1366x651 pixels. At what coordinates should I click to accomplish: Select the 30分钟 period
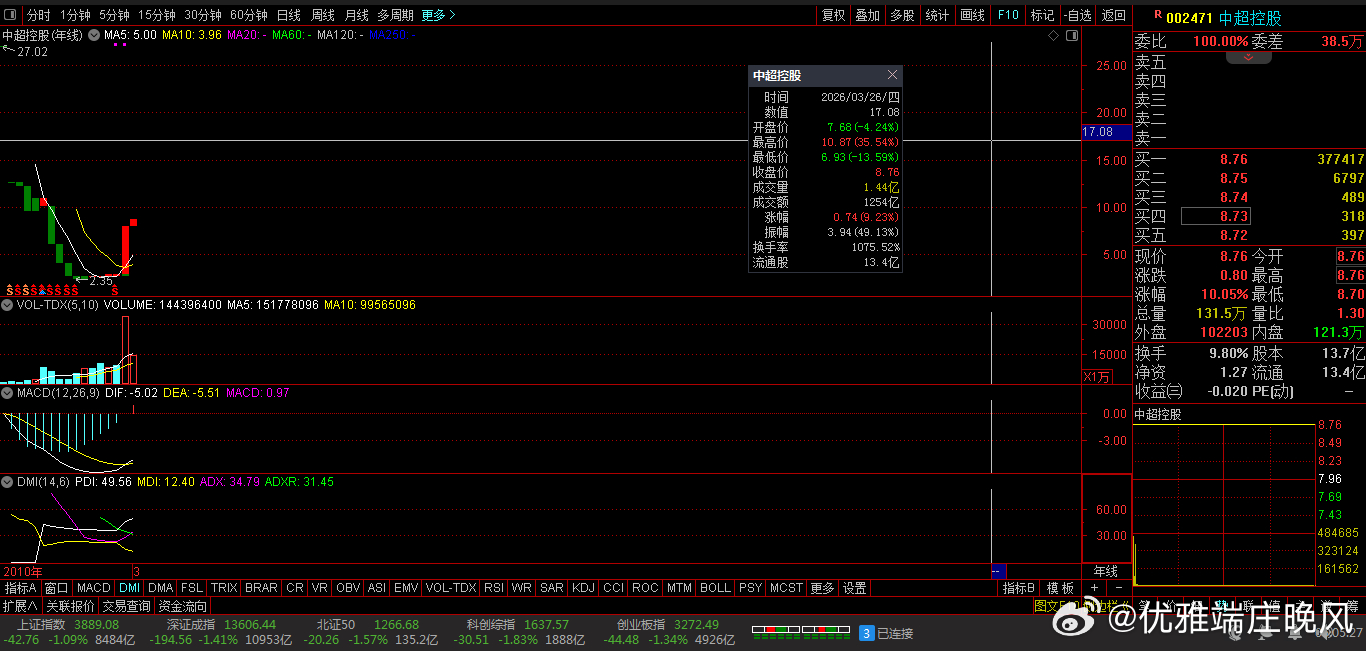click(x=203, y=15)
